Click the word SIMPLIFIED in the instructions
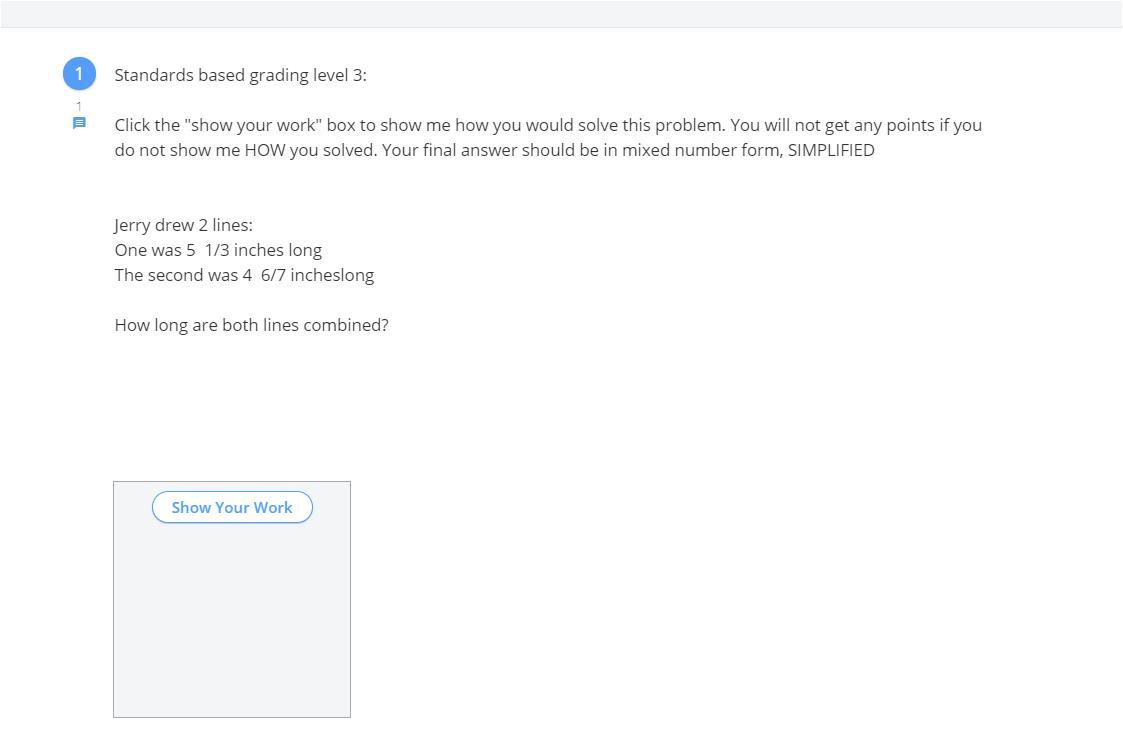The width and height of the screenshot is (1123, 735). (831, 150)
